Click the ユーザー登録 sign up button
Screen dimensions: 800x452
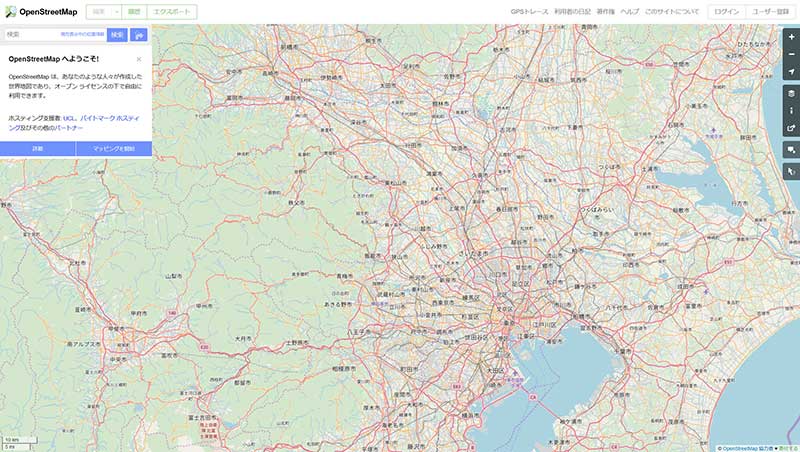[x=770, y=12]
